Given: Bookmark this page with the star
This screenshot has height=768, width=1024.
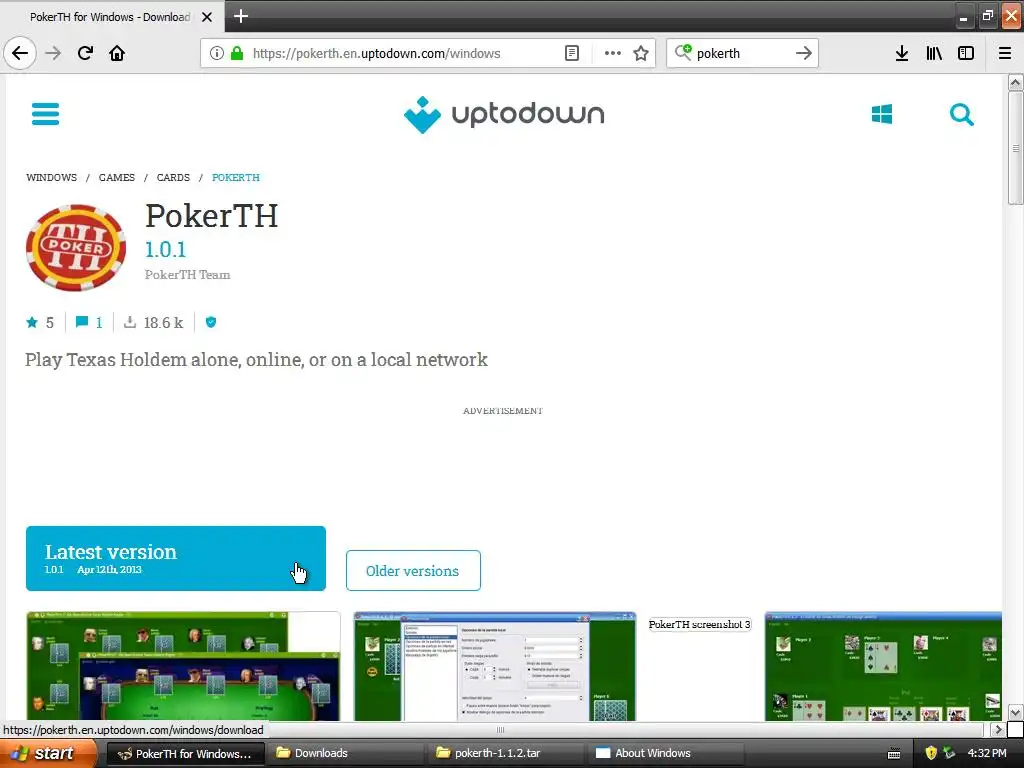Looking at the screenshot, I should (641, 54).
